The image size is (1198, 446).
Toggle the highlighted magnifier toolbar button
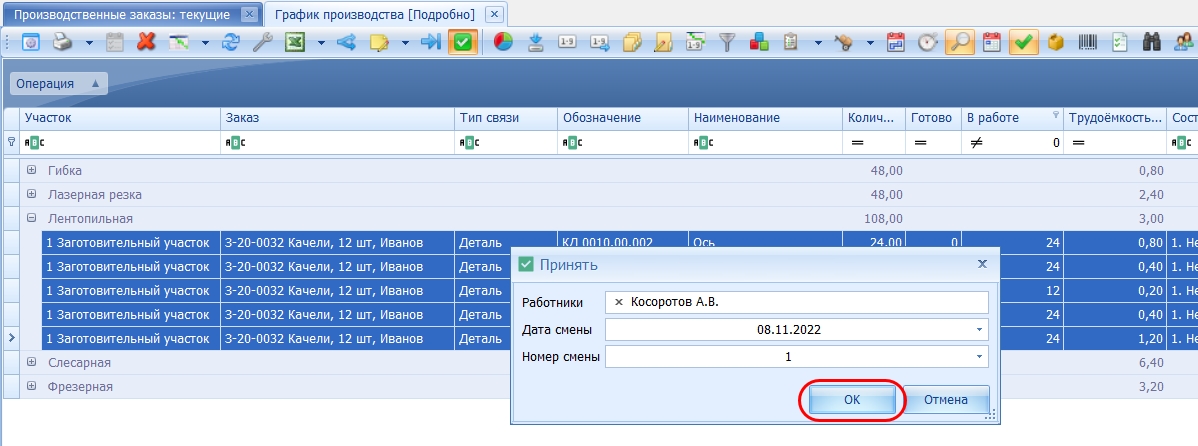960,42
